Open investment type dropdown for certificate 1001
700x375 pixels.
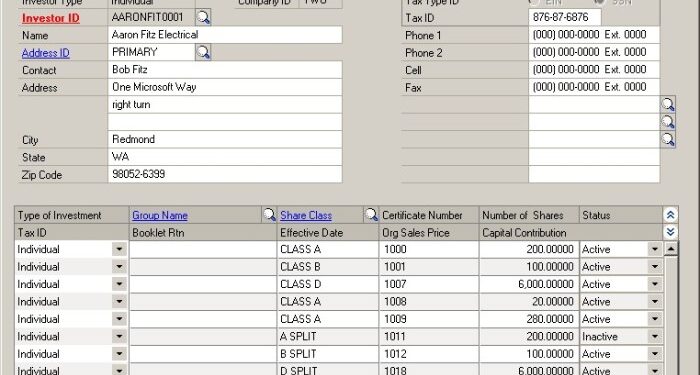point(119,267)
